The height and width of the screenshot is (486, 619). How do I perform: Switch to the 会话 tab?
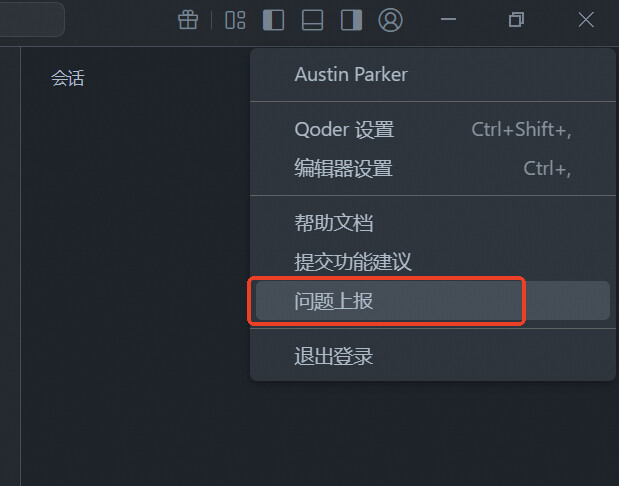tap(67, 79)
